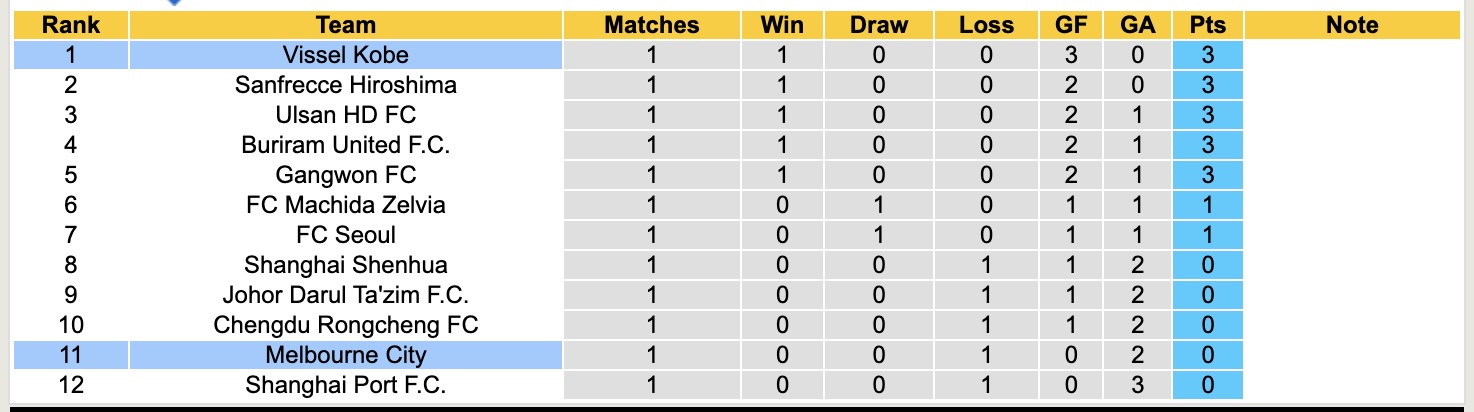The height and width of the screenshot is (412, 1474).
Task: Click Vissel Kobe's highlighted points cell
Action: (x=1207, y=55)
